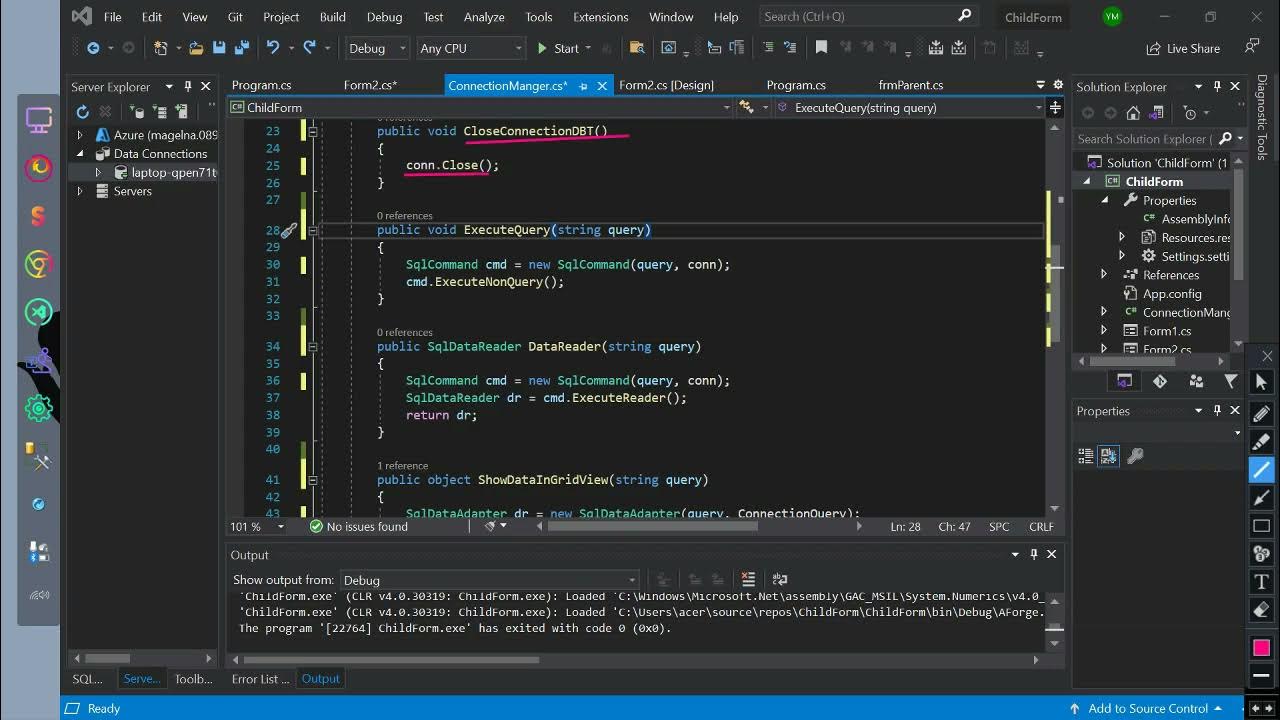Image resolution: width=1280 pixels, height=720 pixels.
Task: Collapse ExecuteQuery method at line 28
Action: click(x=313, y=230)
